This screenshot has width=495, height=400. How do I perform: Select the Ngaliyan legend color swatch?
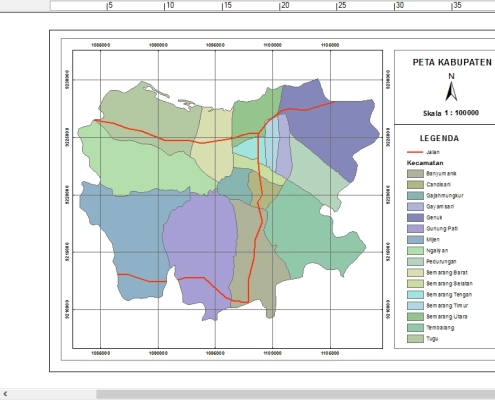[415, 251]
